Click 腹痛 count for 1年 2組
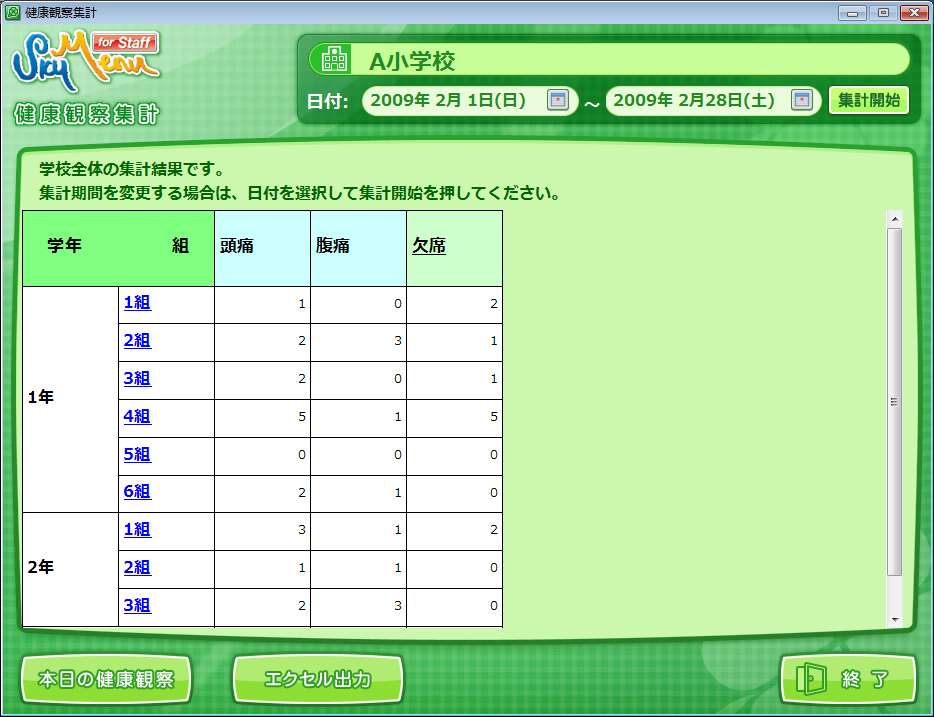 358,341
